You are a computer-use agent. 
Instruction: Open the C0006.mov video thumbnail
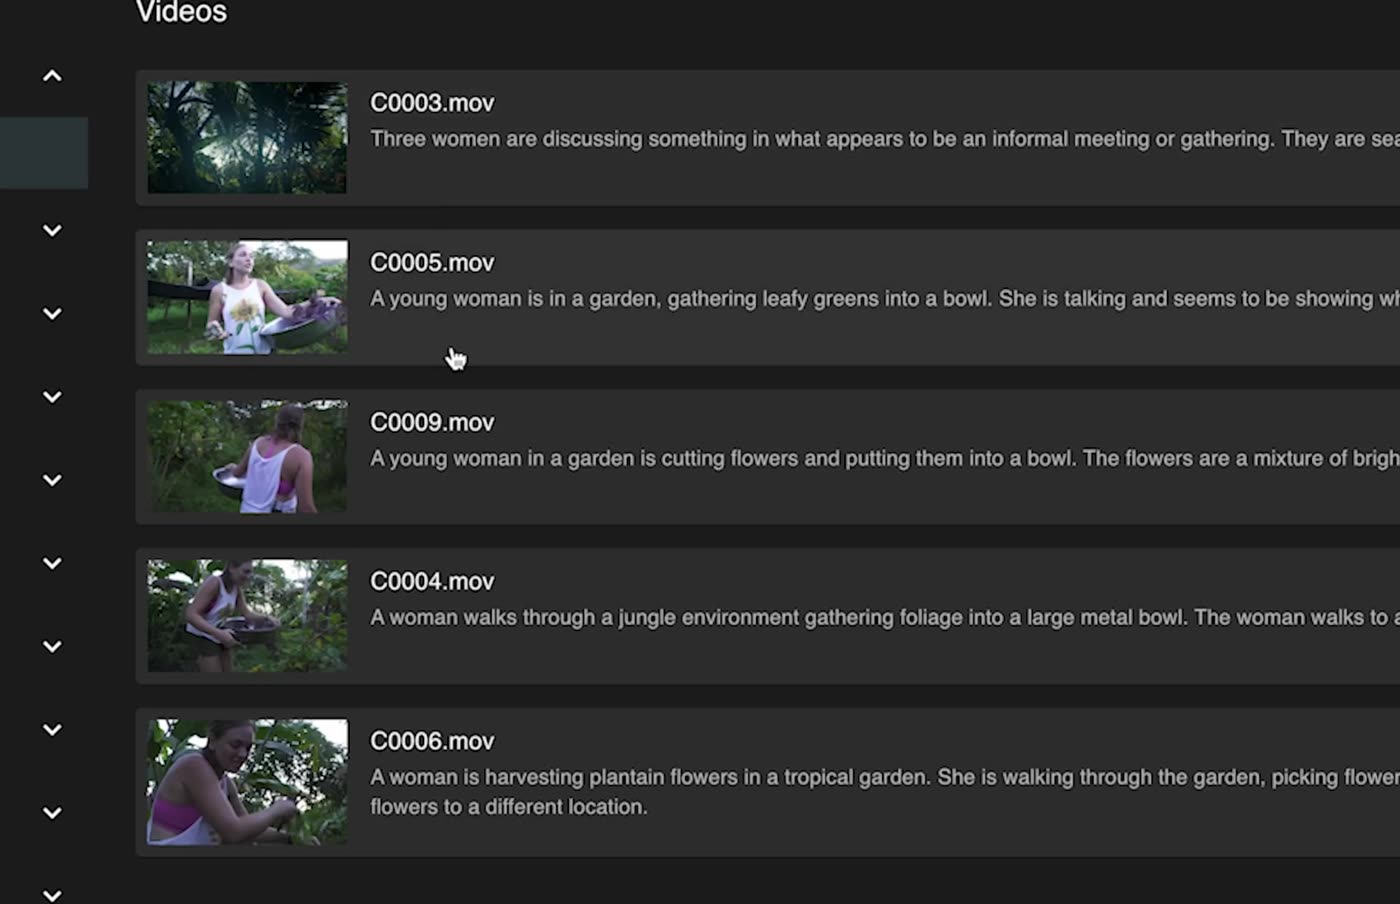coord(247,782)
